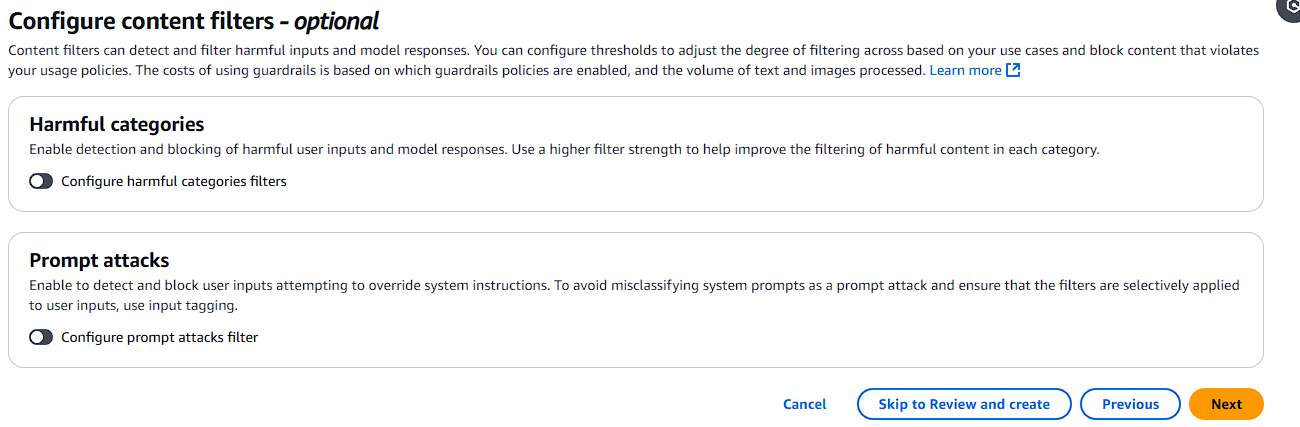This screenshot has height=427, width=1300.
Task: Proceed with the orange Next button
Action: (1226, 404)
